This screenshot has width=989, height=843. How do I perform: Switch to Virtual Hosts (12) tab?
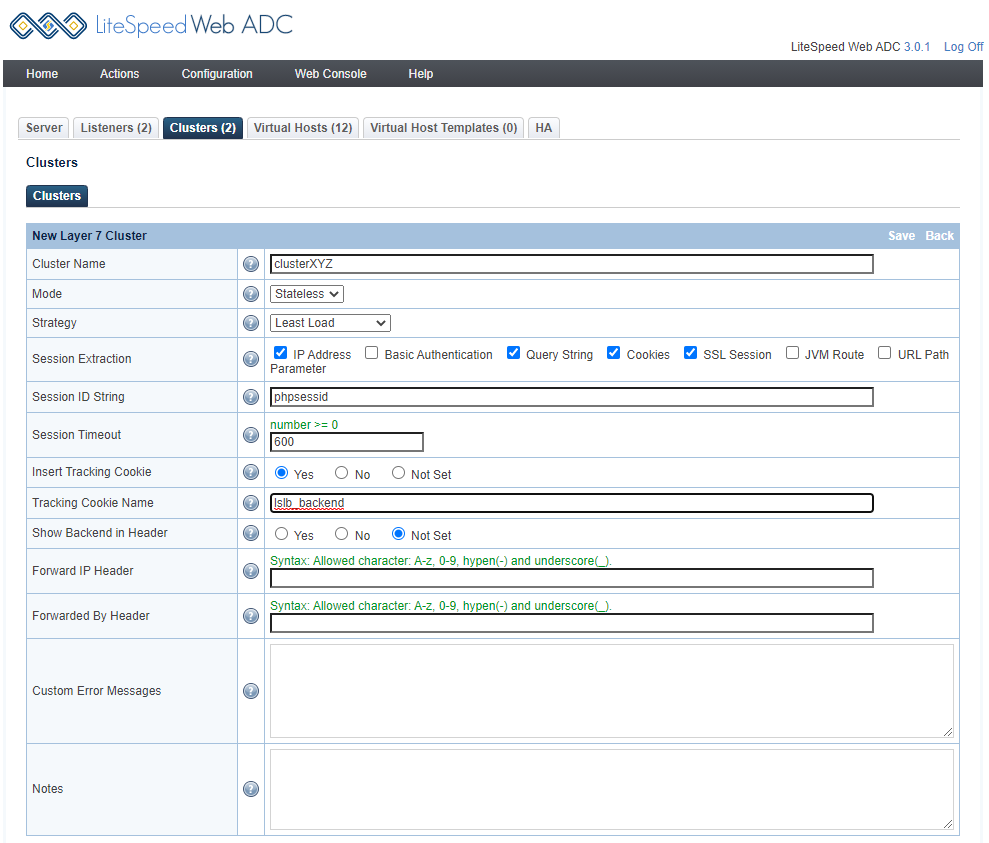[x=303, y=128]
